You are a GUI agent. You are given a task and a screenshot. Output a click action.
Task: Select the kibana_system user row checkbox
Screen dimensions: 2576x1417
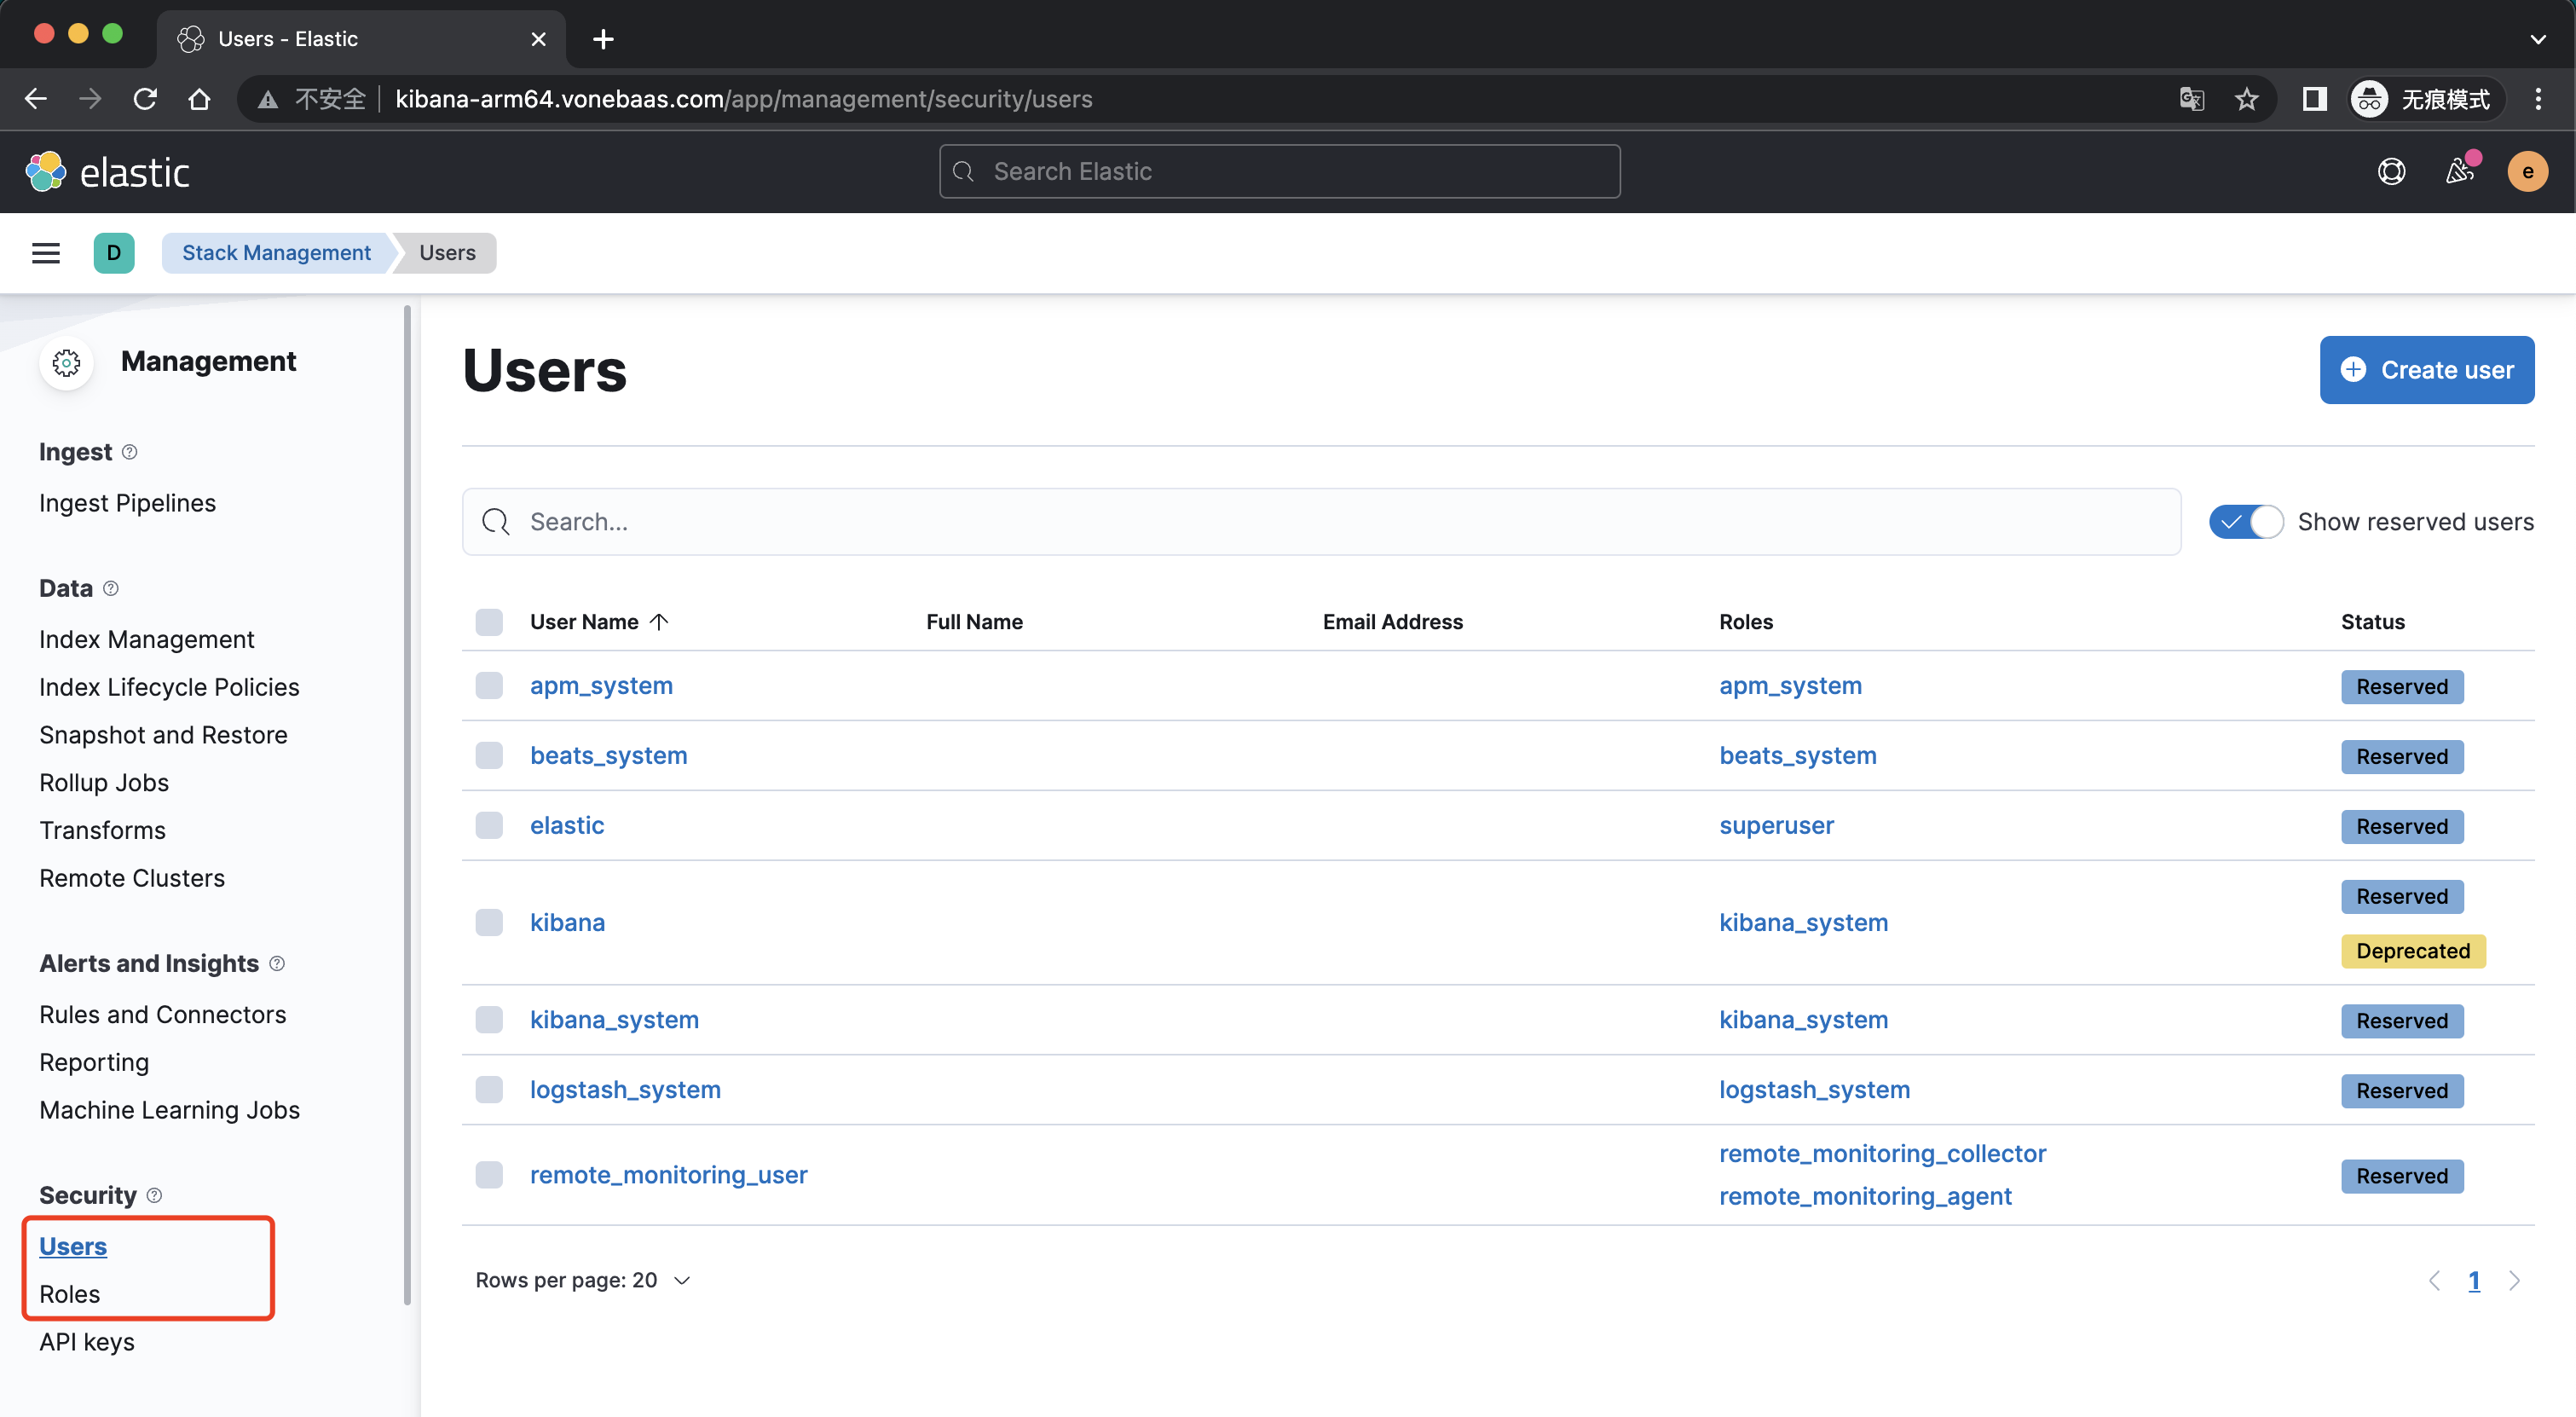(x=489, y=1020)
